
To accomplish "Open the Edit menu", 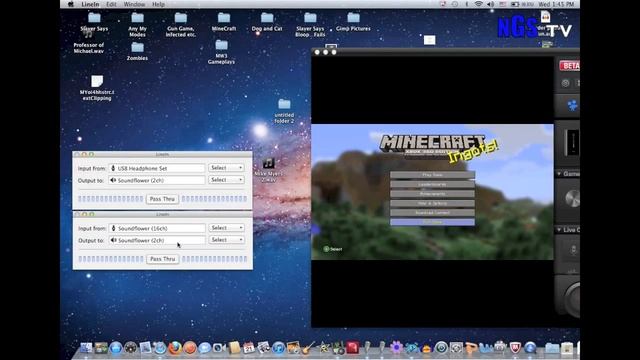I will pos(111,4).
